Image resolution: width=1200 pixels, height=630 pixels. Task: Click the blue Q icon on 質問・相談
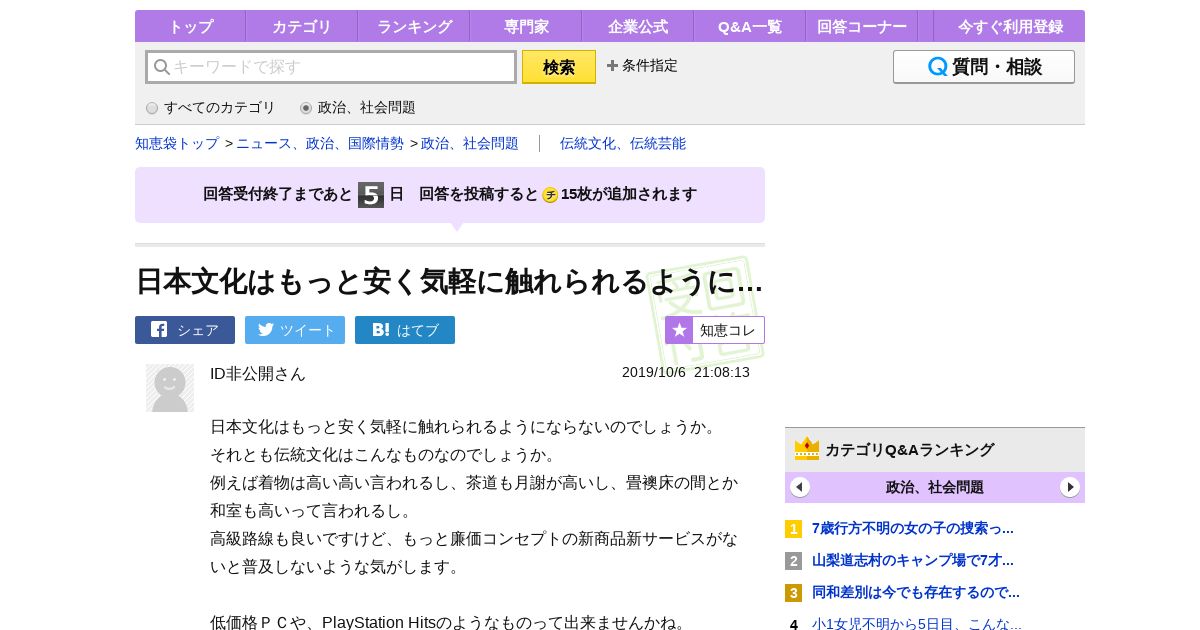(938, 67)
